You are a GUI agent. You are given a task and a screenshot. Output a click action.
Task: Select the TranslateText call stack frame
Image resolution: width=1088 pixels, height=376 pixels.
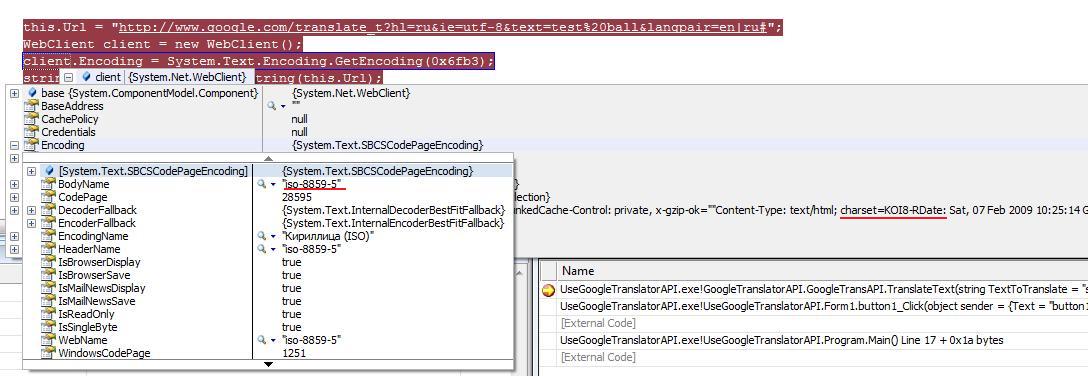tap(824, 289)
